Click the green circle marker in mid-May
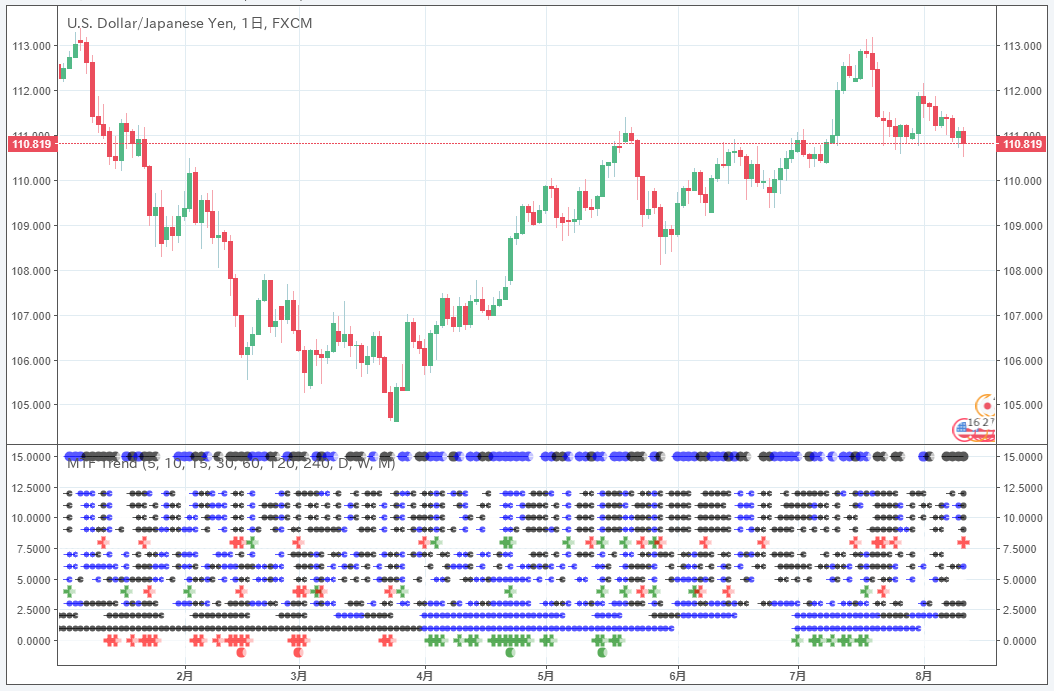The image size is (1054, 691). pos(601,653)
